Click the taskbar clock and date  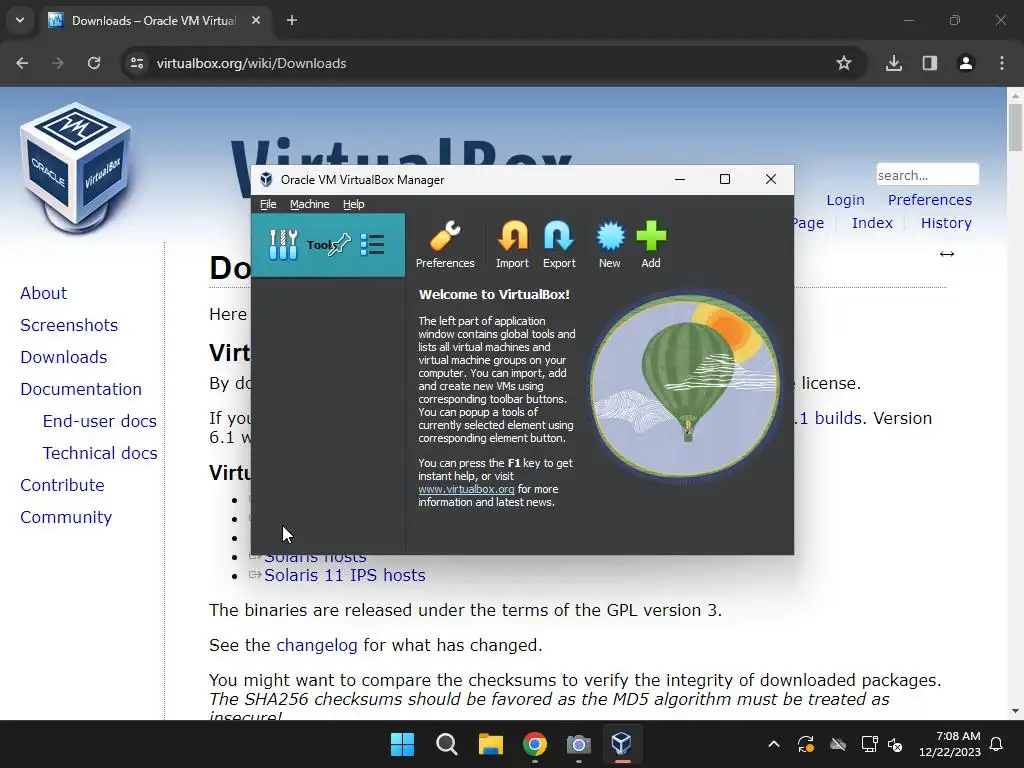(950, 744)
